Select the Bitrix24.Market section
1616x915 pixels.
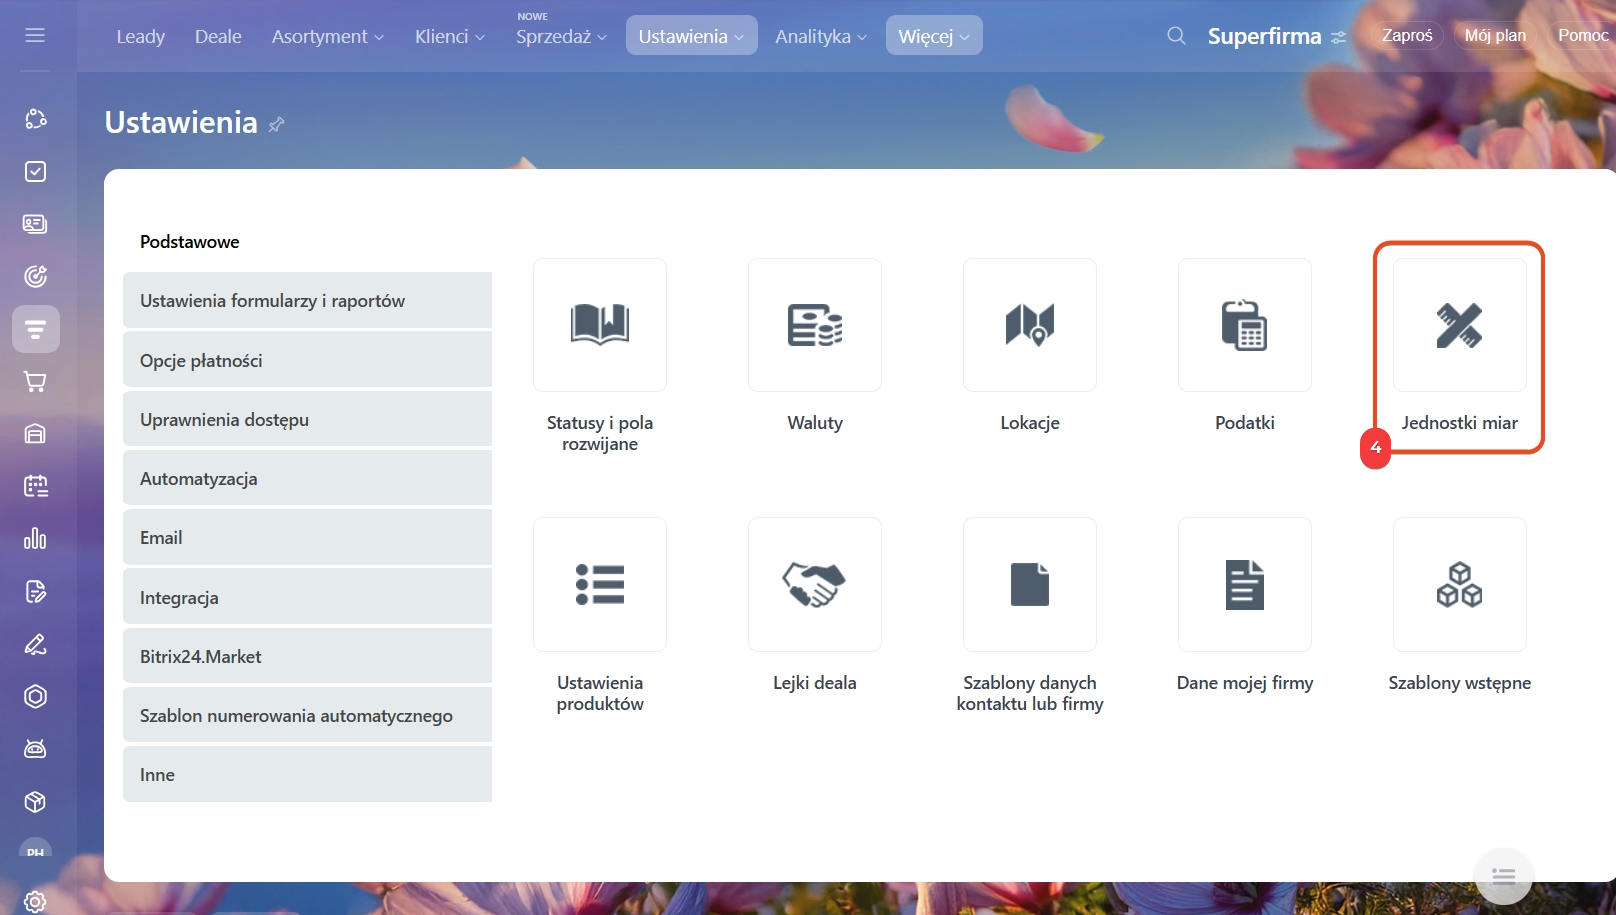click(x=307, y=656)
